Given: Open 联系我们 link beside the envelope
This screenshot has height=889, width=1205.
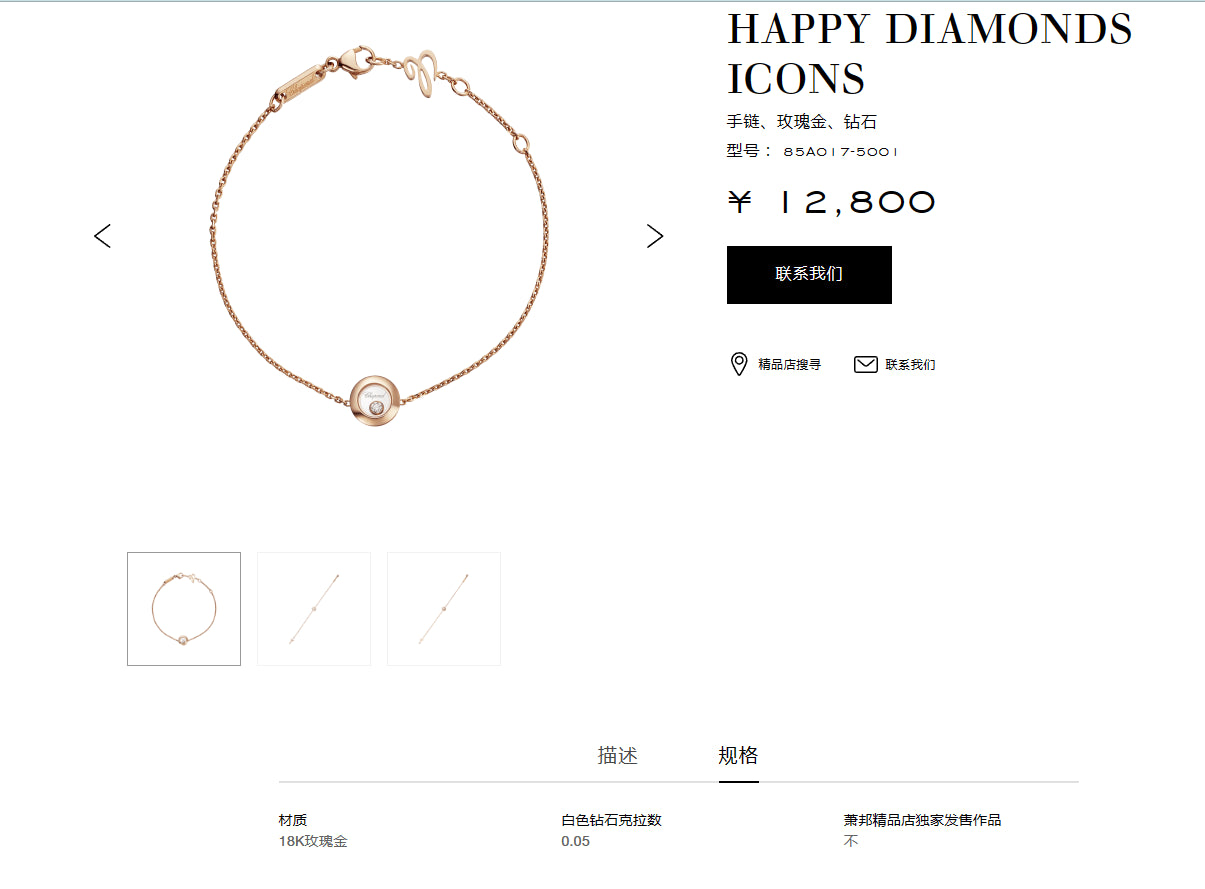Looking at the screenshot, I should (910, 365).
